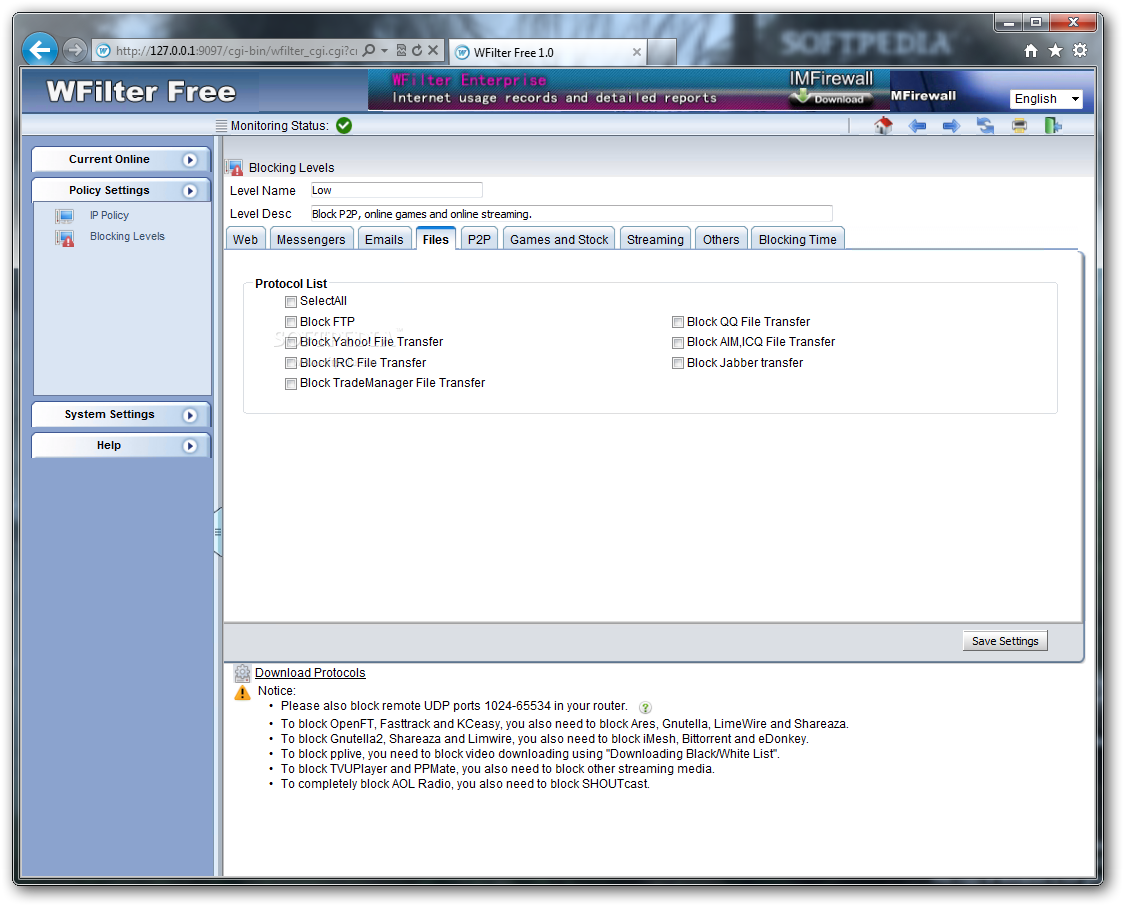
Task: Click the WFilter refresh toolbar icon
Action: pyautogui.click(x=986, y=126)
